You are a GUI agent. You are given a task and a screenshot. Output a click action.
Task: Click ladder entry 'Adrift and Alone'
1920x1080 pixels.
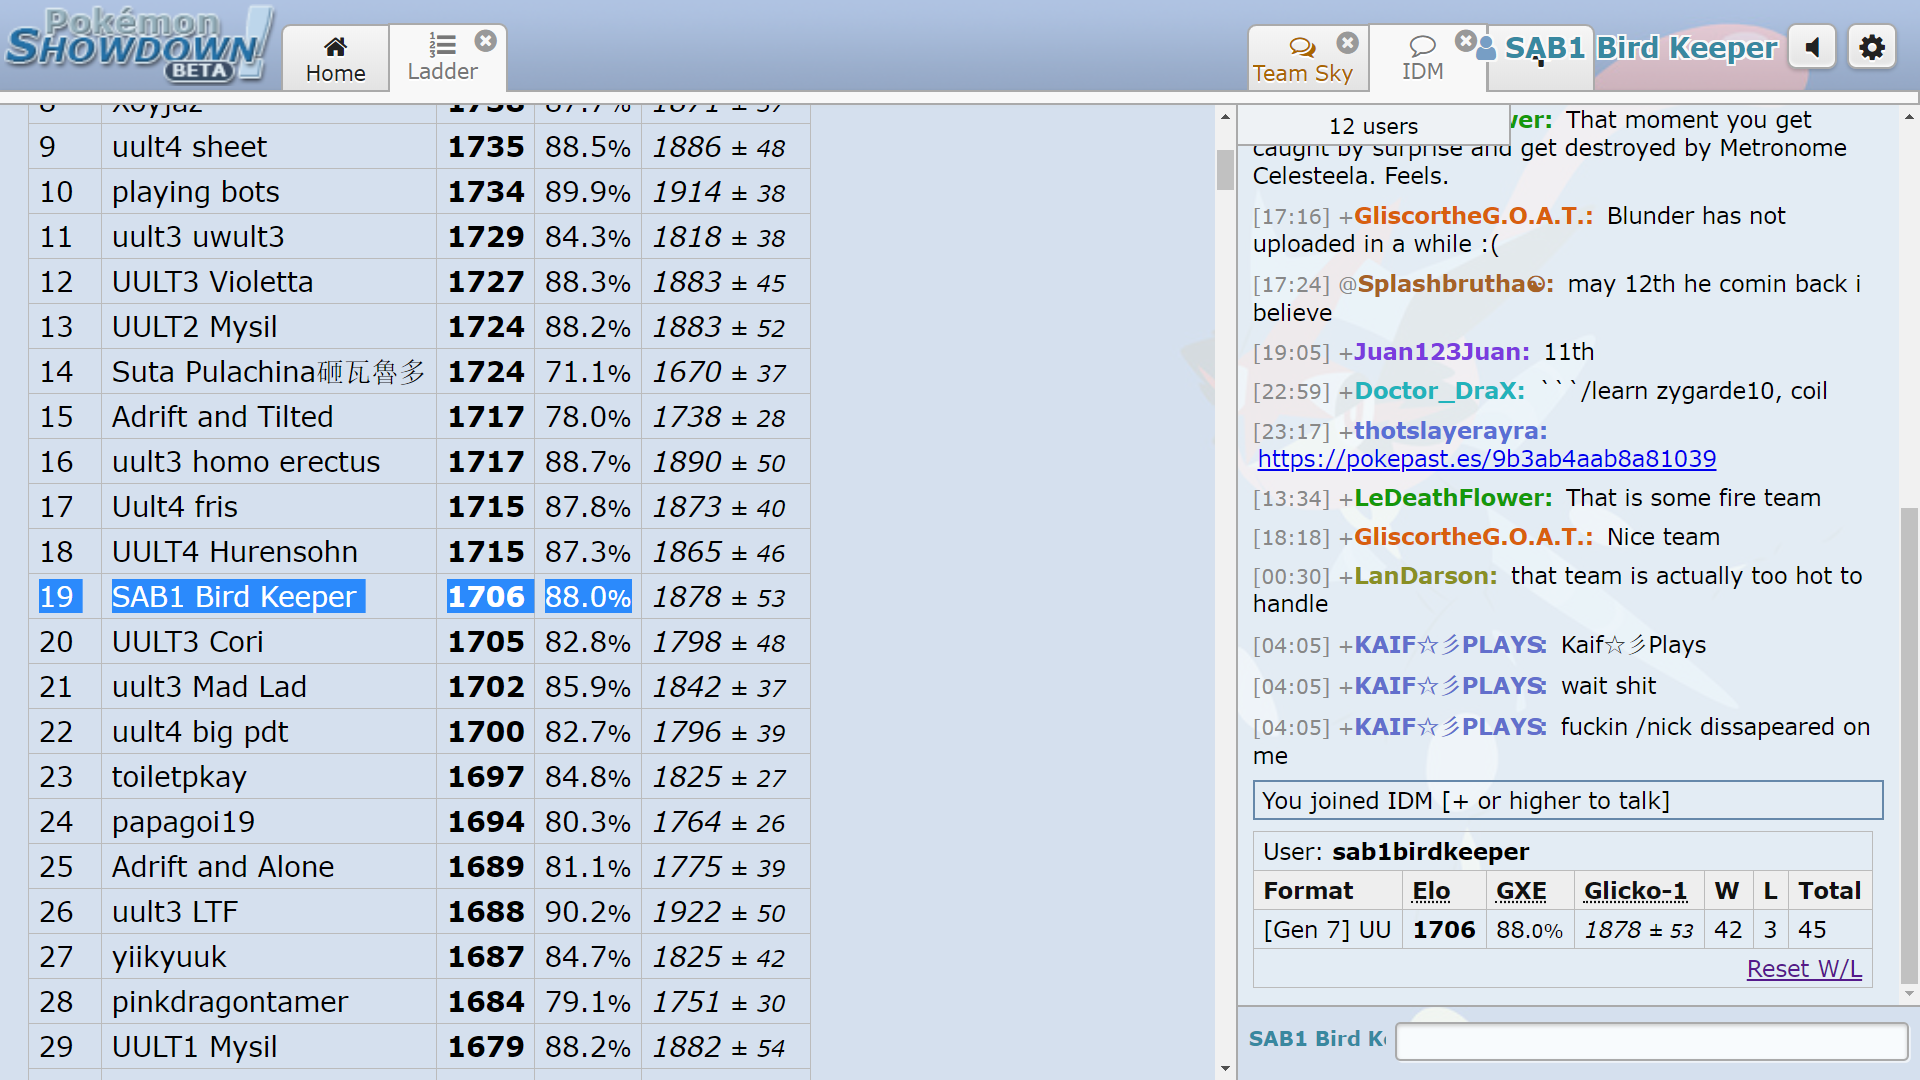pyautogui.click(x=222, y=867)
